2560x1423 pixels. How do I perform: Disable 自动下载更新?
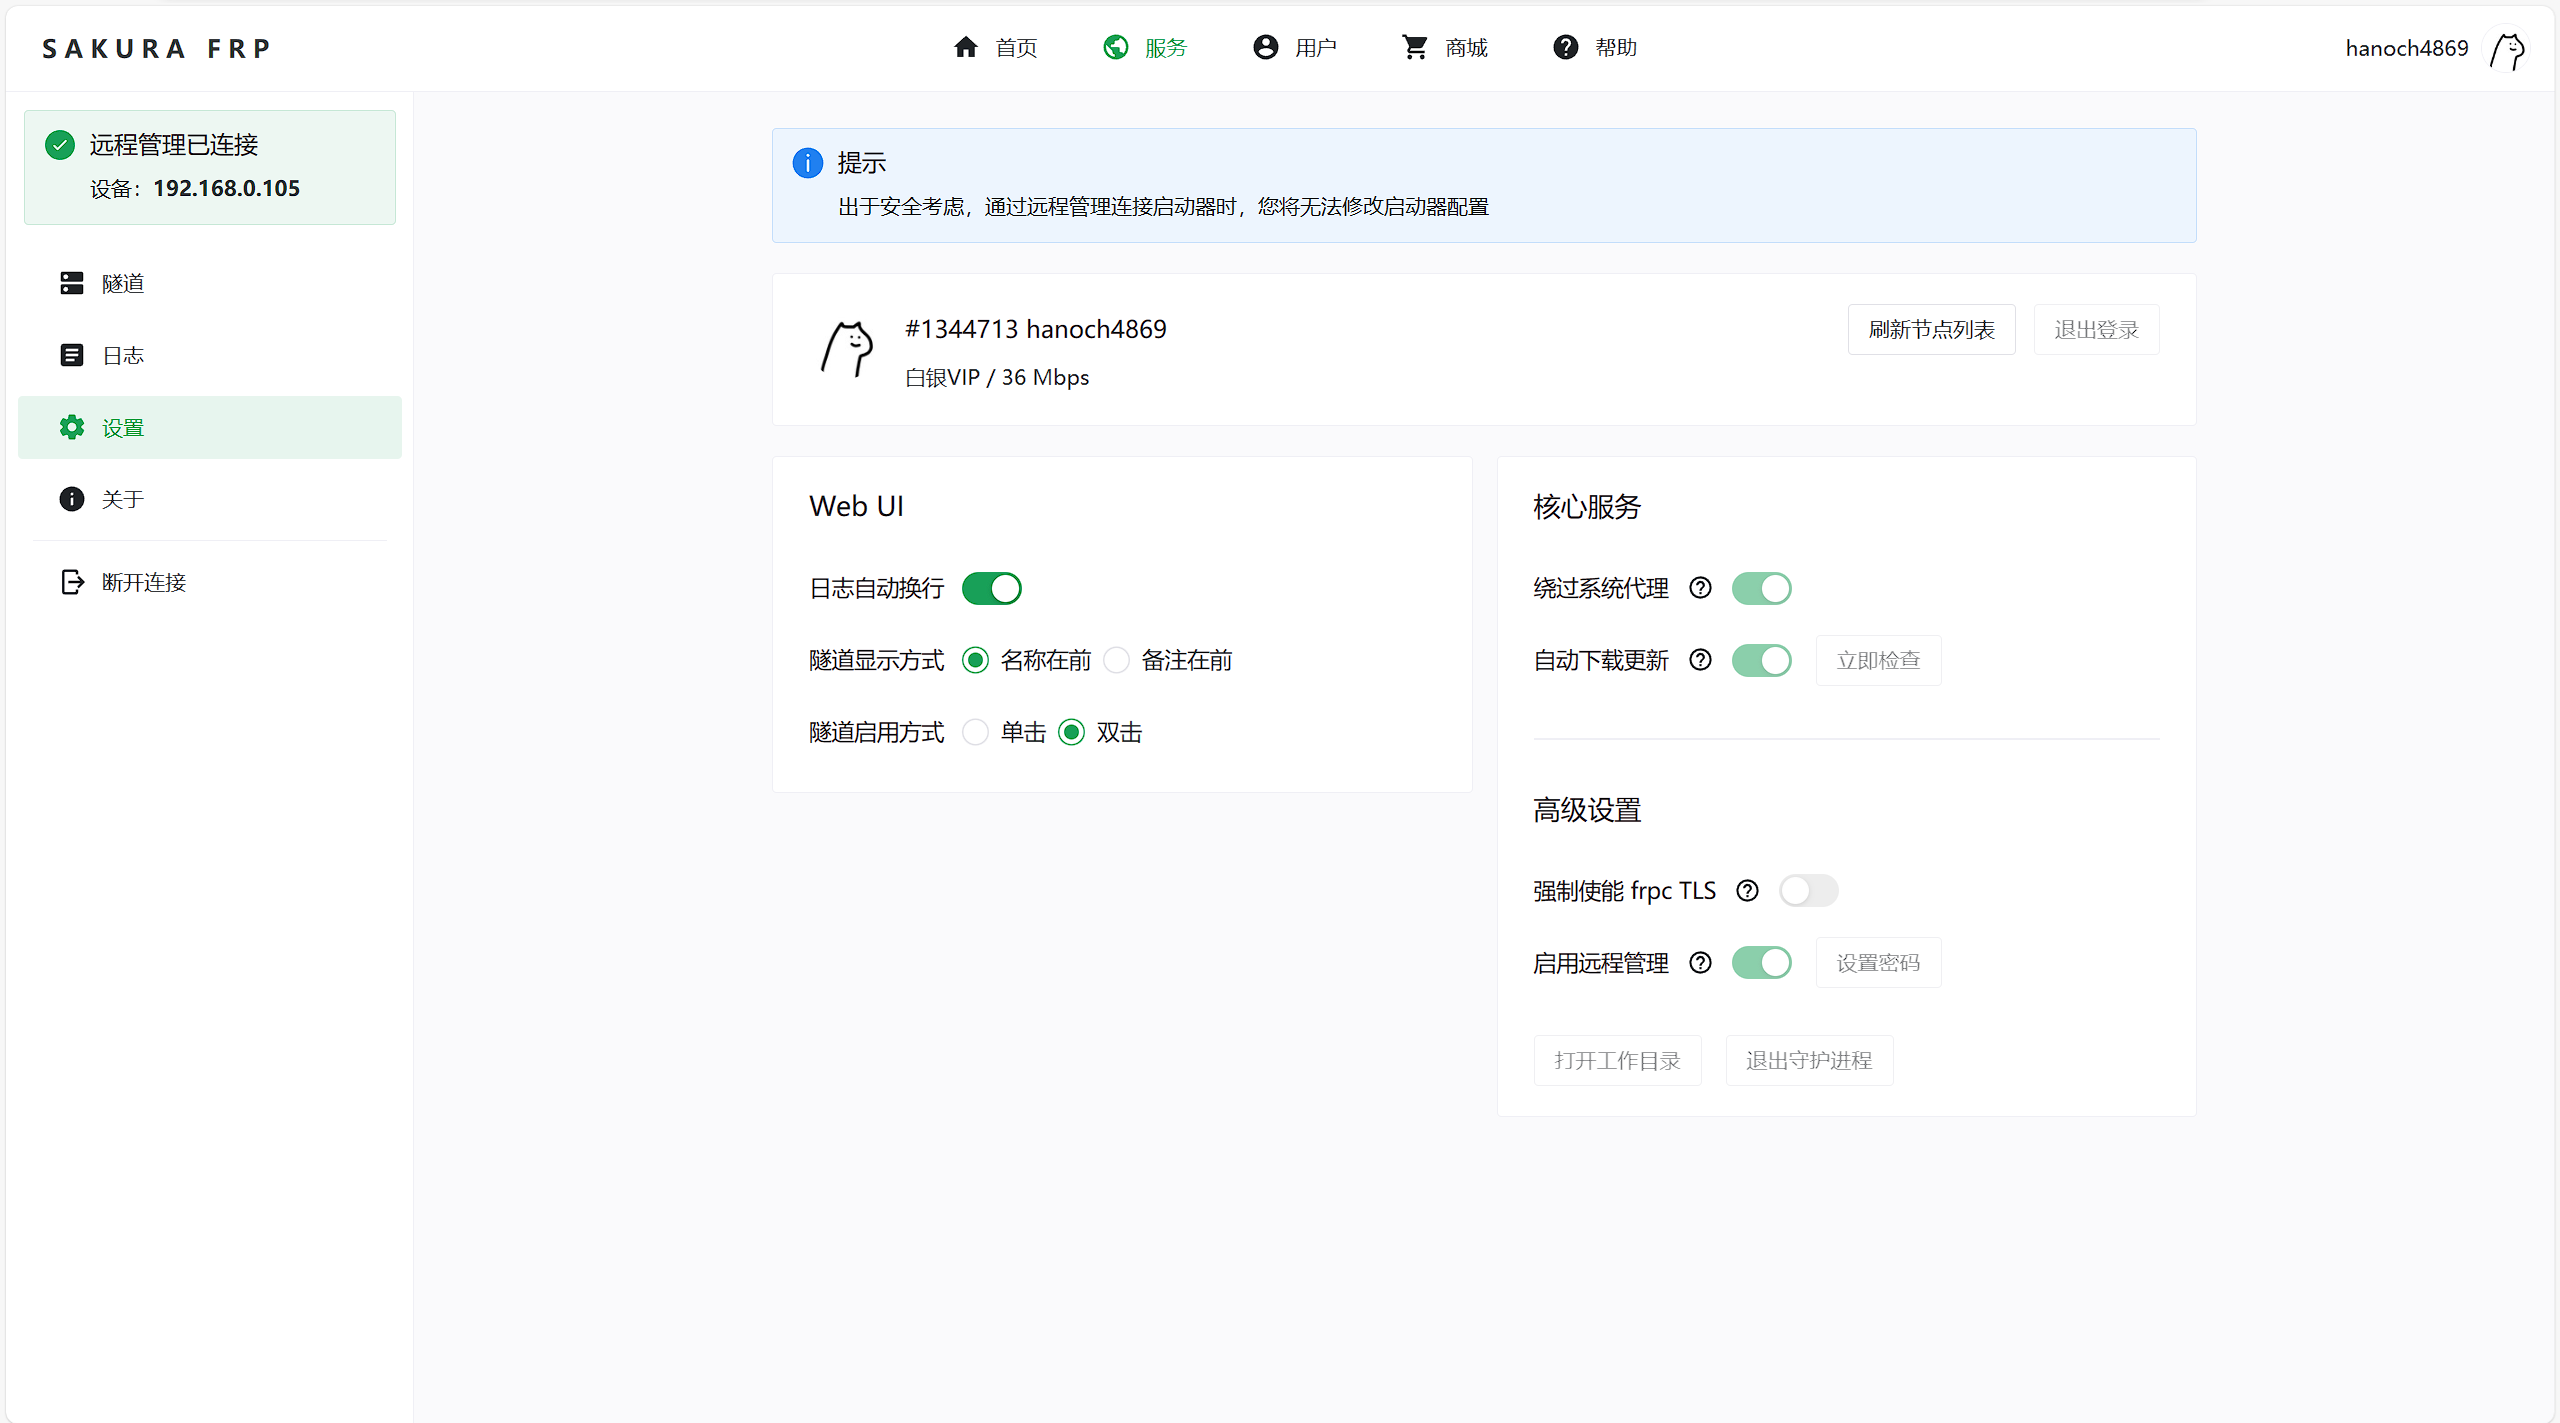pos(1762,660)
